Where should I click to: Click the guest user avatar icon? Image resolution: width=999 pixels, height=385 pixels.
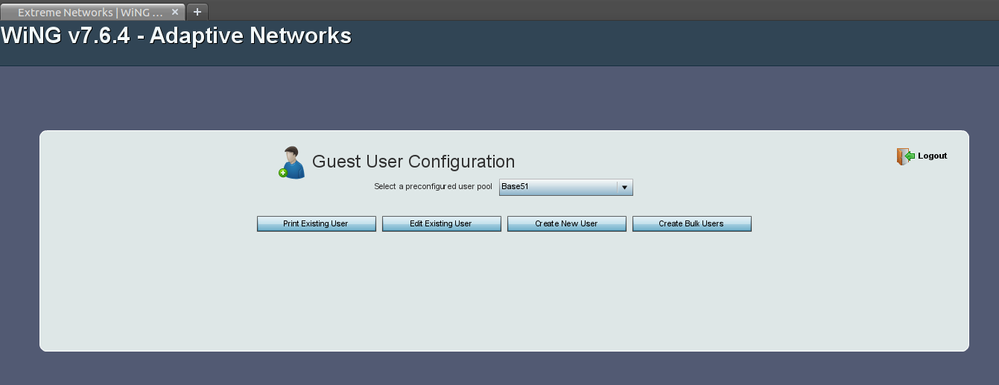click(292, 163)
